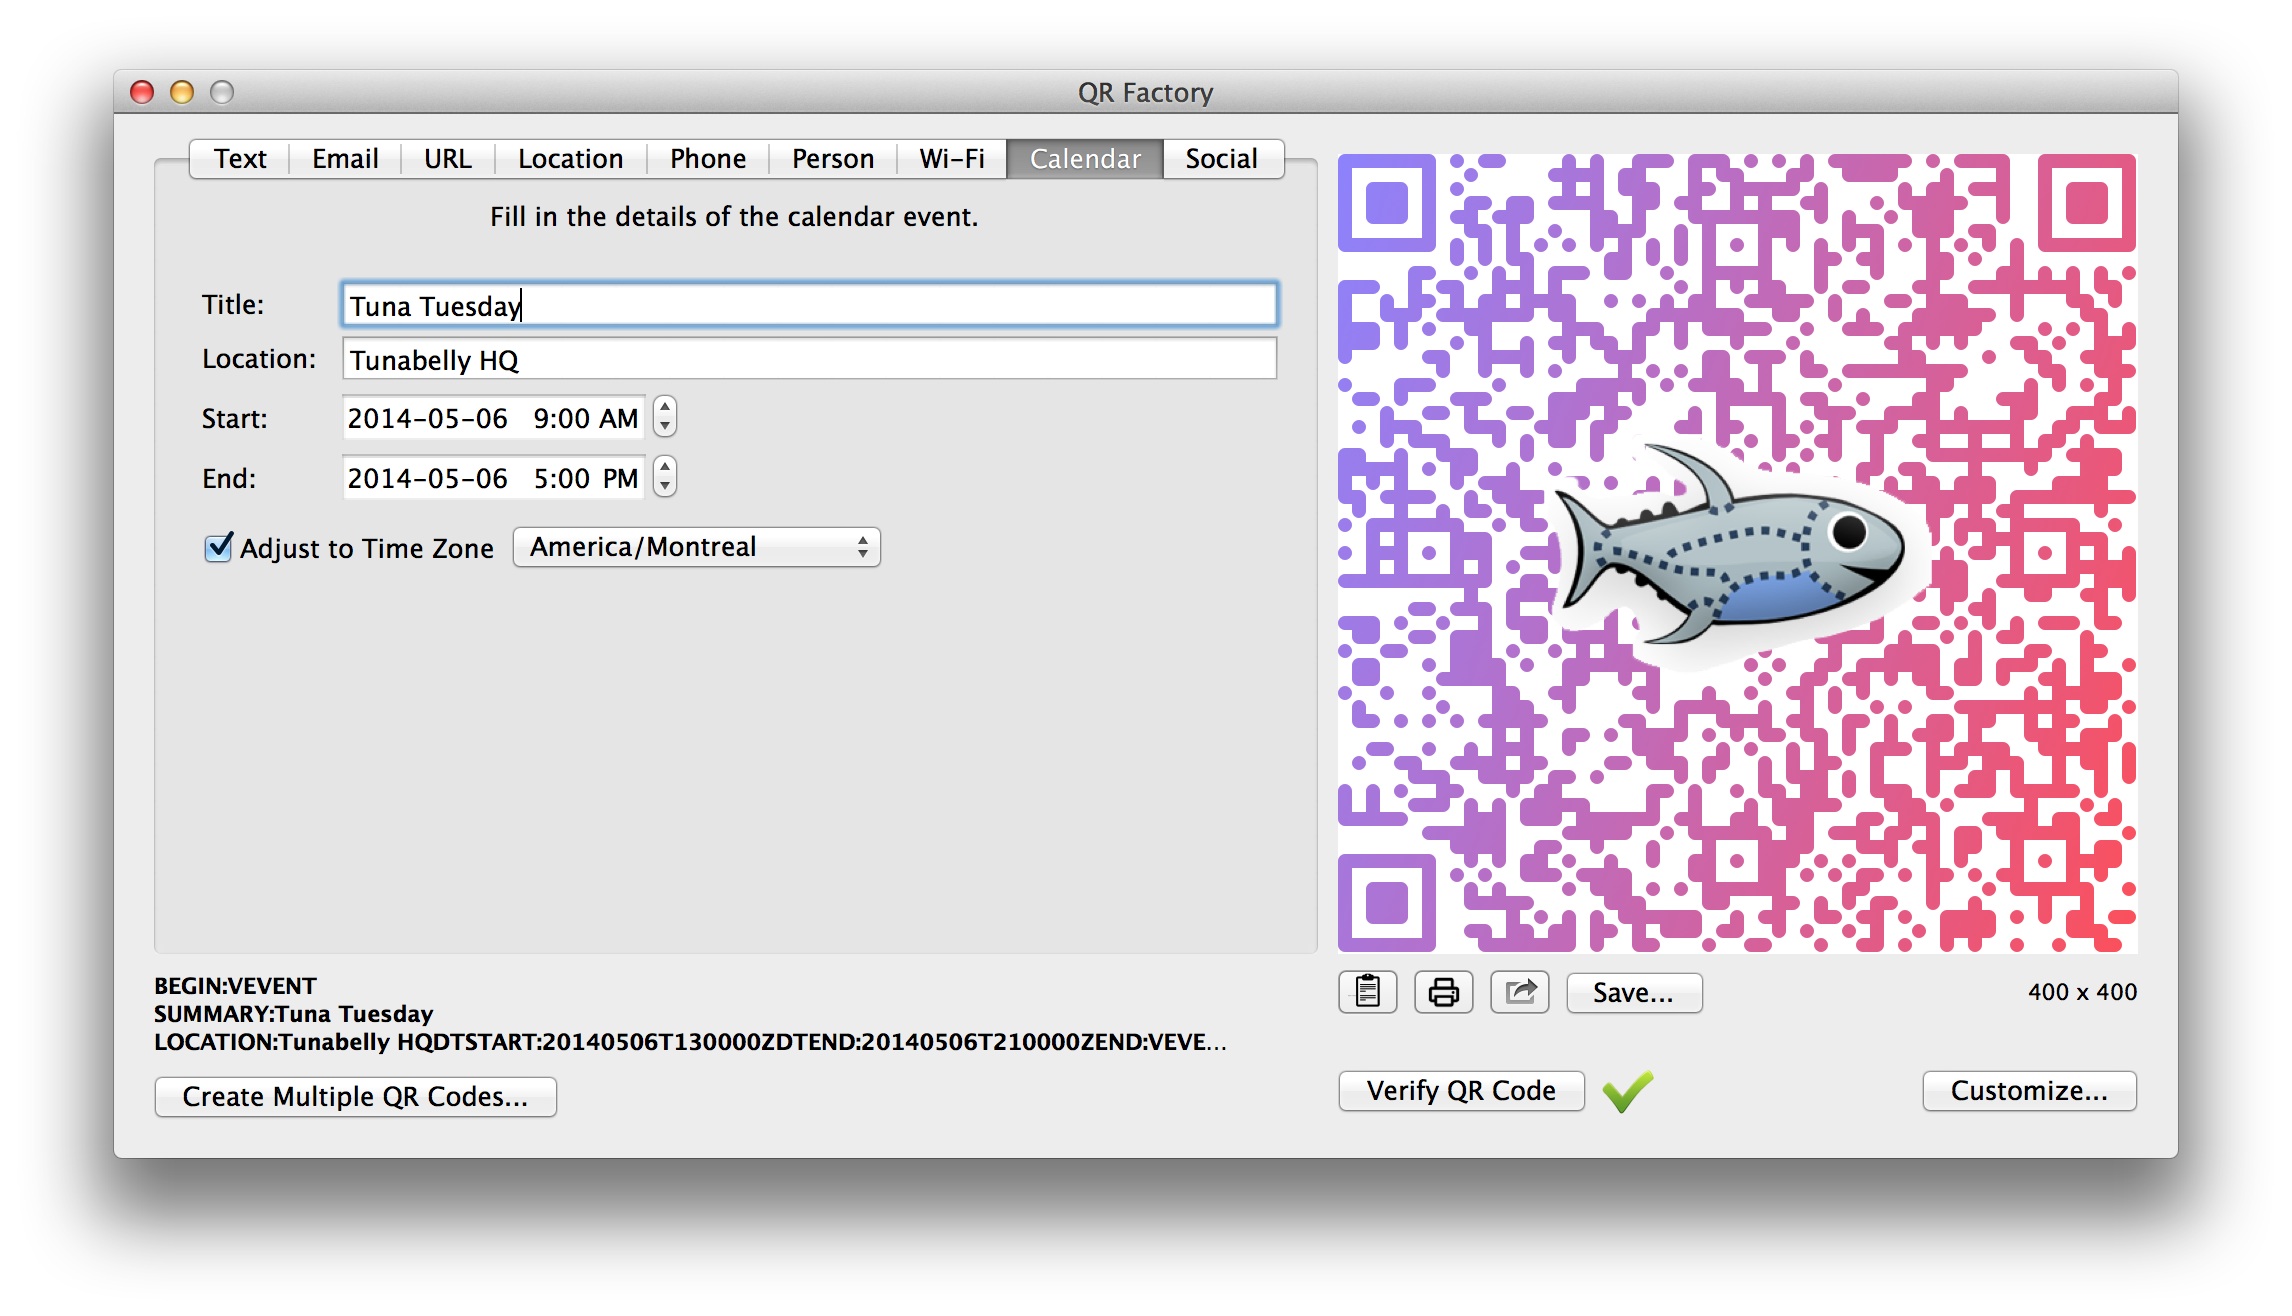
Task: Decrement the End time with the stepper
Action: pos(664,487)
